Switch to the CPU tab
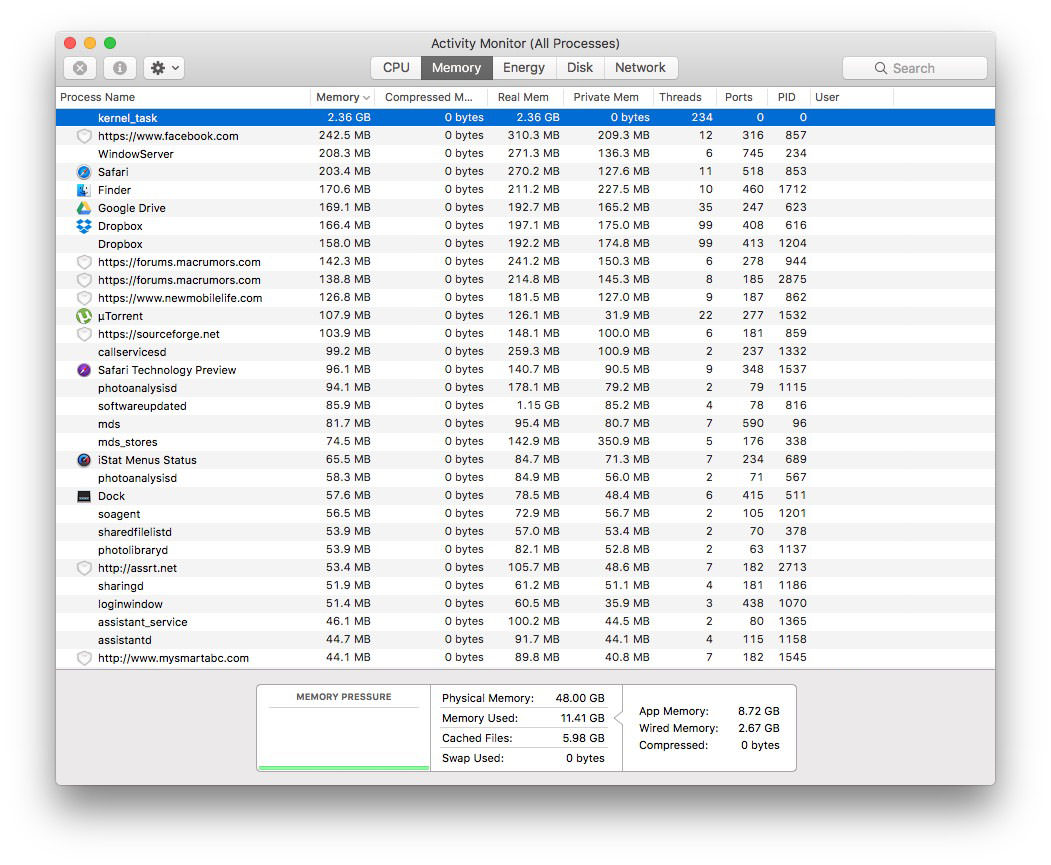 coord(396,68)
